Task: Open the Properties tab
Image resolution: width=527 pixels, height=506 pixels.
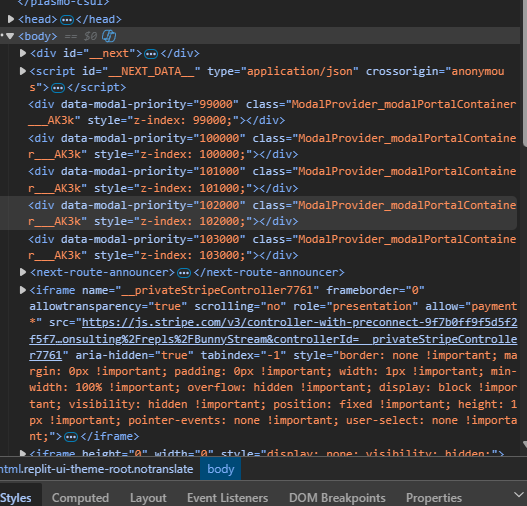Action: 434,498
